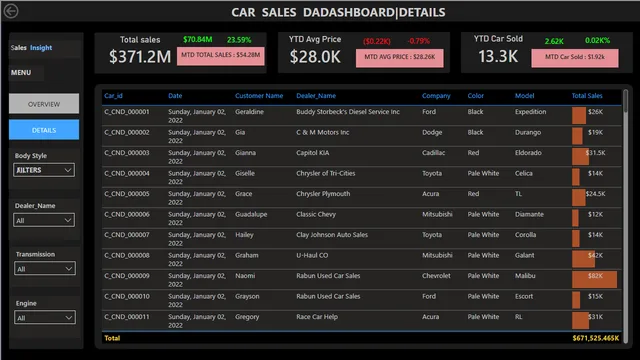The height and width of the screenshot is (360, 640).
Task: Click the -0.79% avg price change
Action: pyautogui.click(x=418, y=41)
